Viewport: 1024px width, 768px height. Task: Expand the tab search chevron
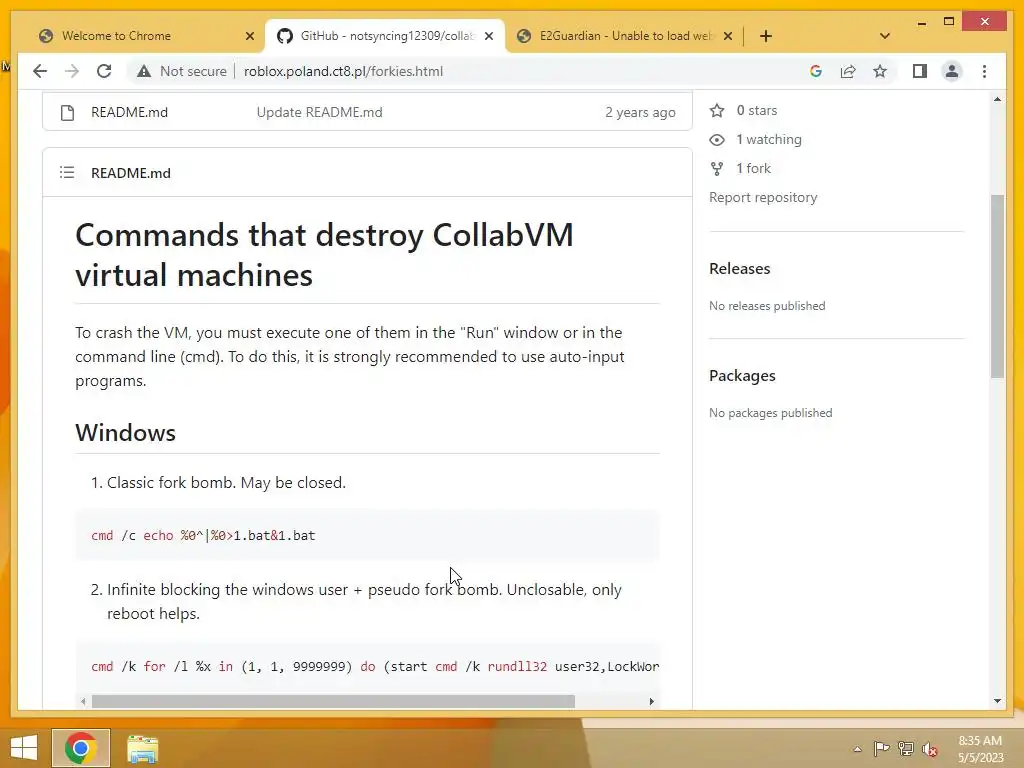[x=885, y=36]
